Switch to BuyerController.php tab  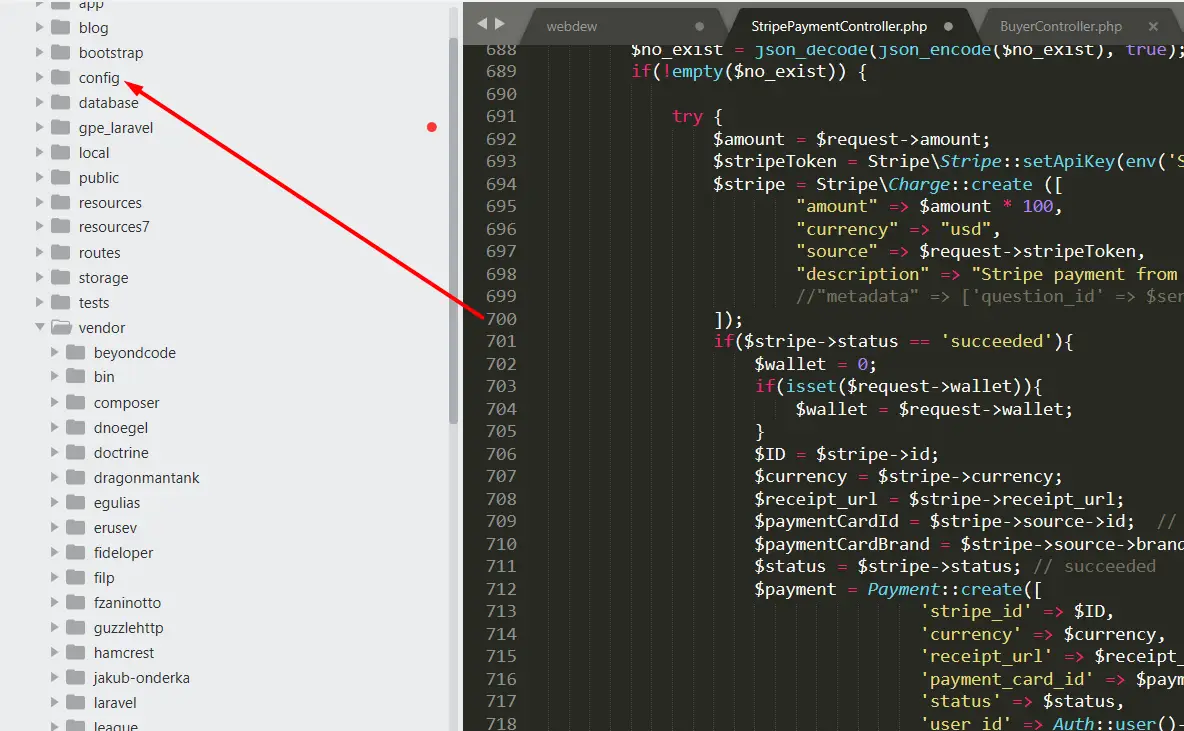coord(1061,26)
